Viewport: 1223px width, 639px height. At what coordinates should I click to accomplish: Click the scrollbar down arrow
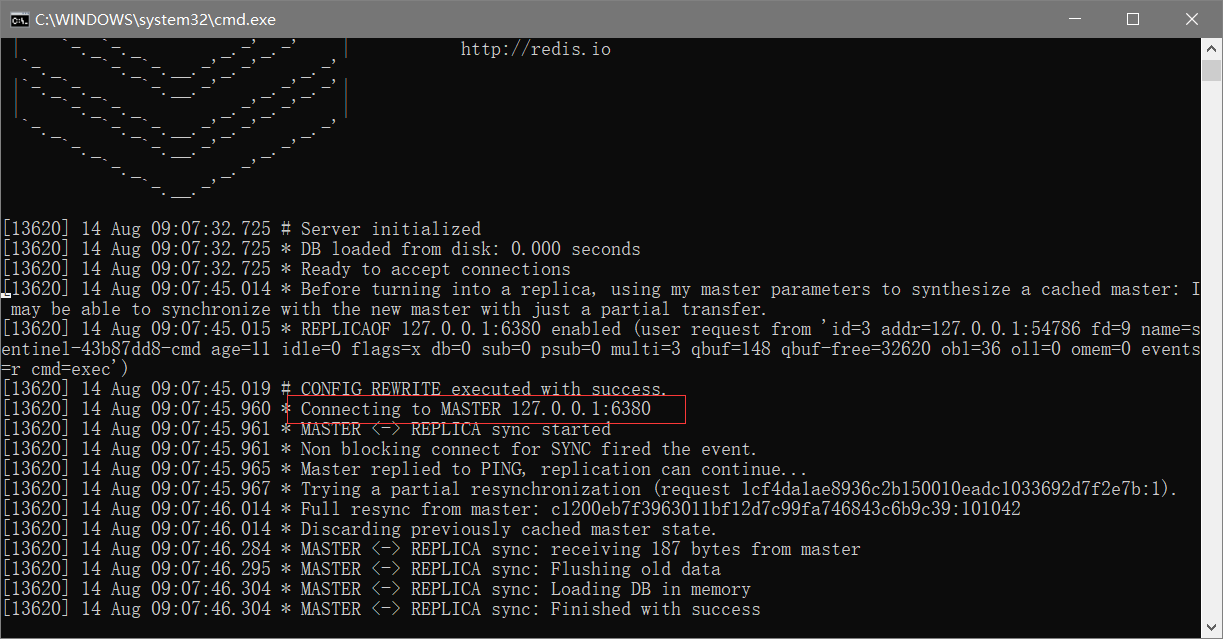[x=1212, y=628]
